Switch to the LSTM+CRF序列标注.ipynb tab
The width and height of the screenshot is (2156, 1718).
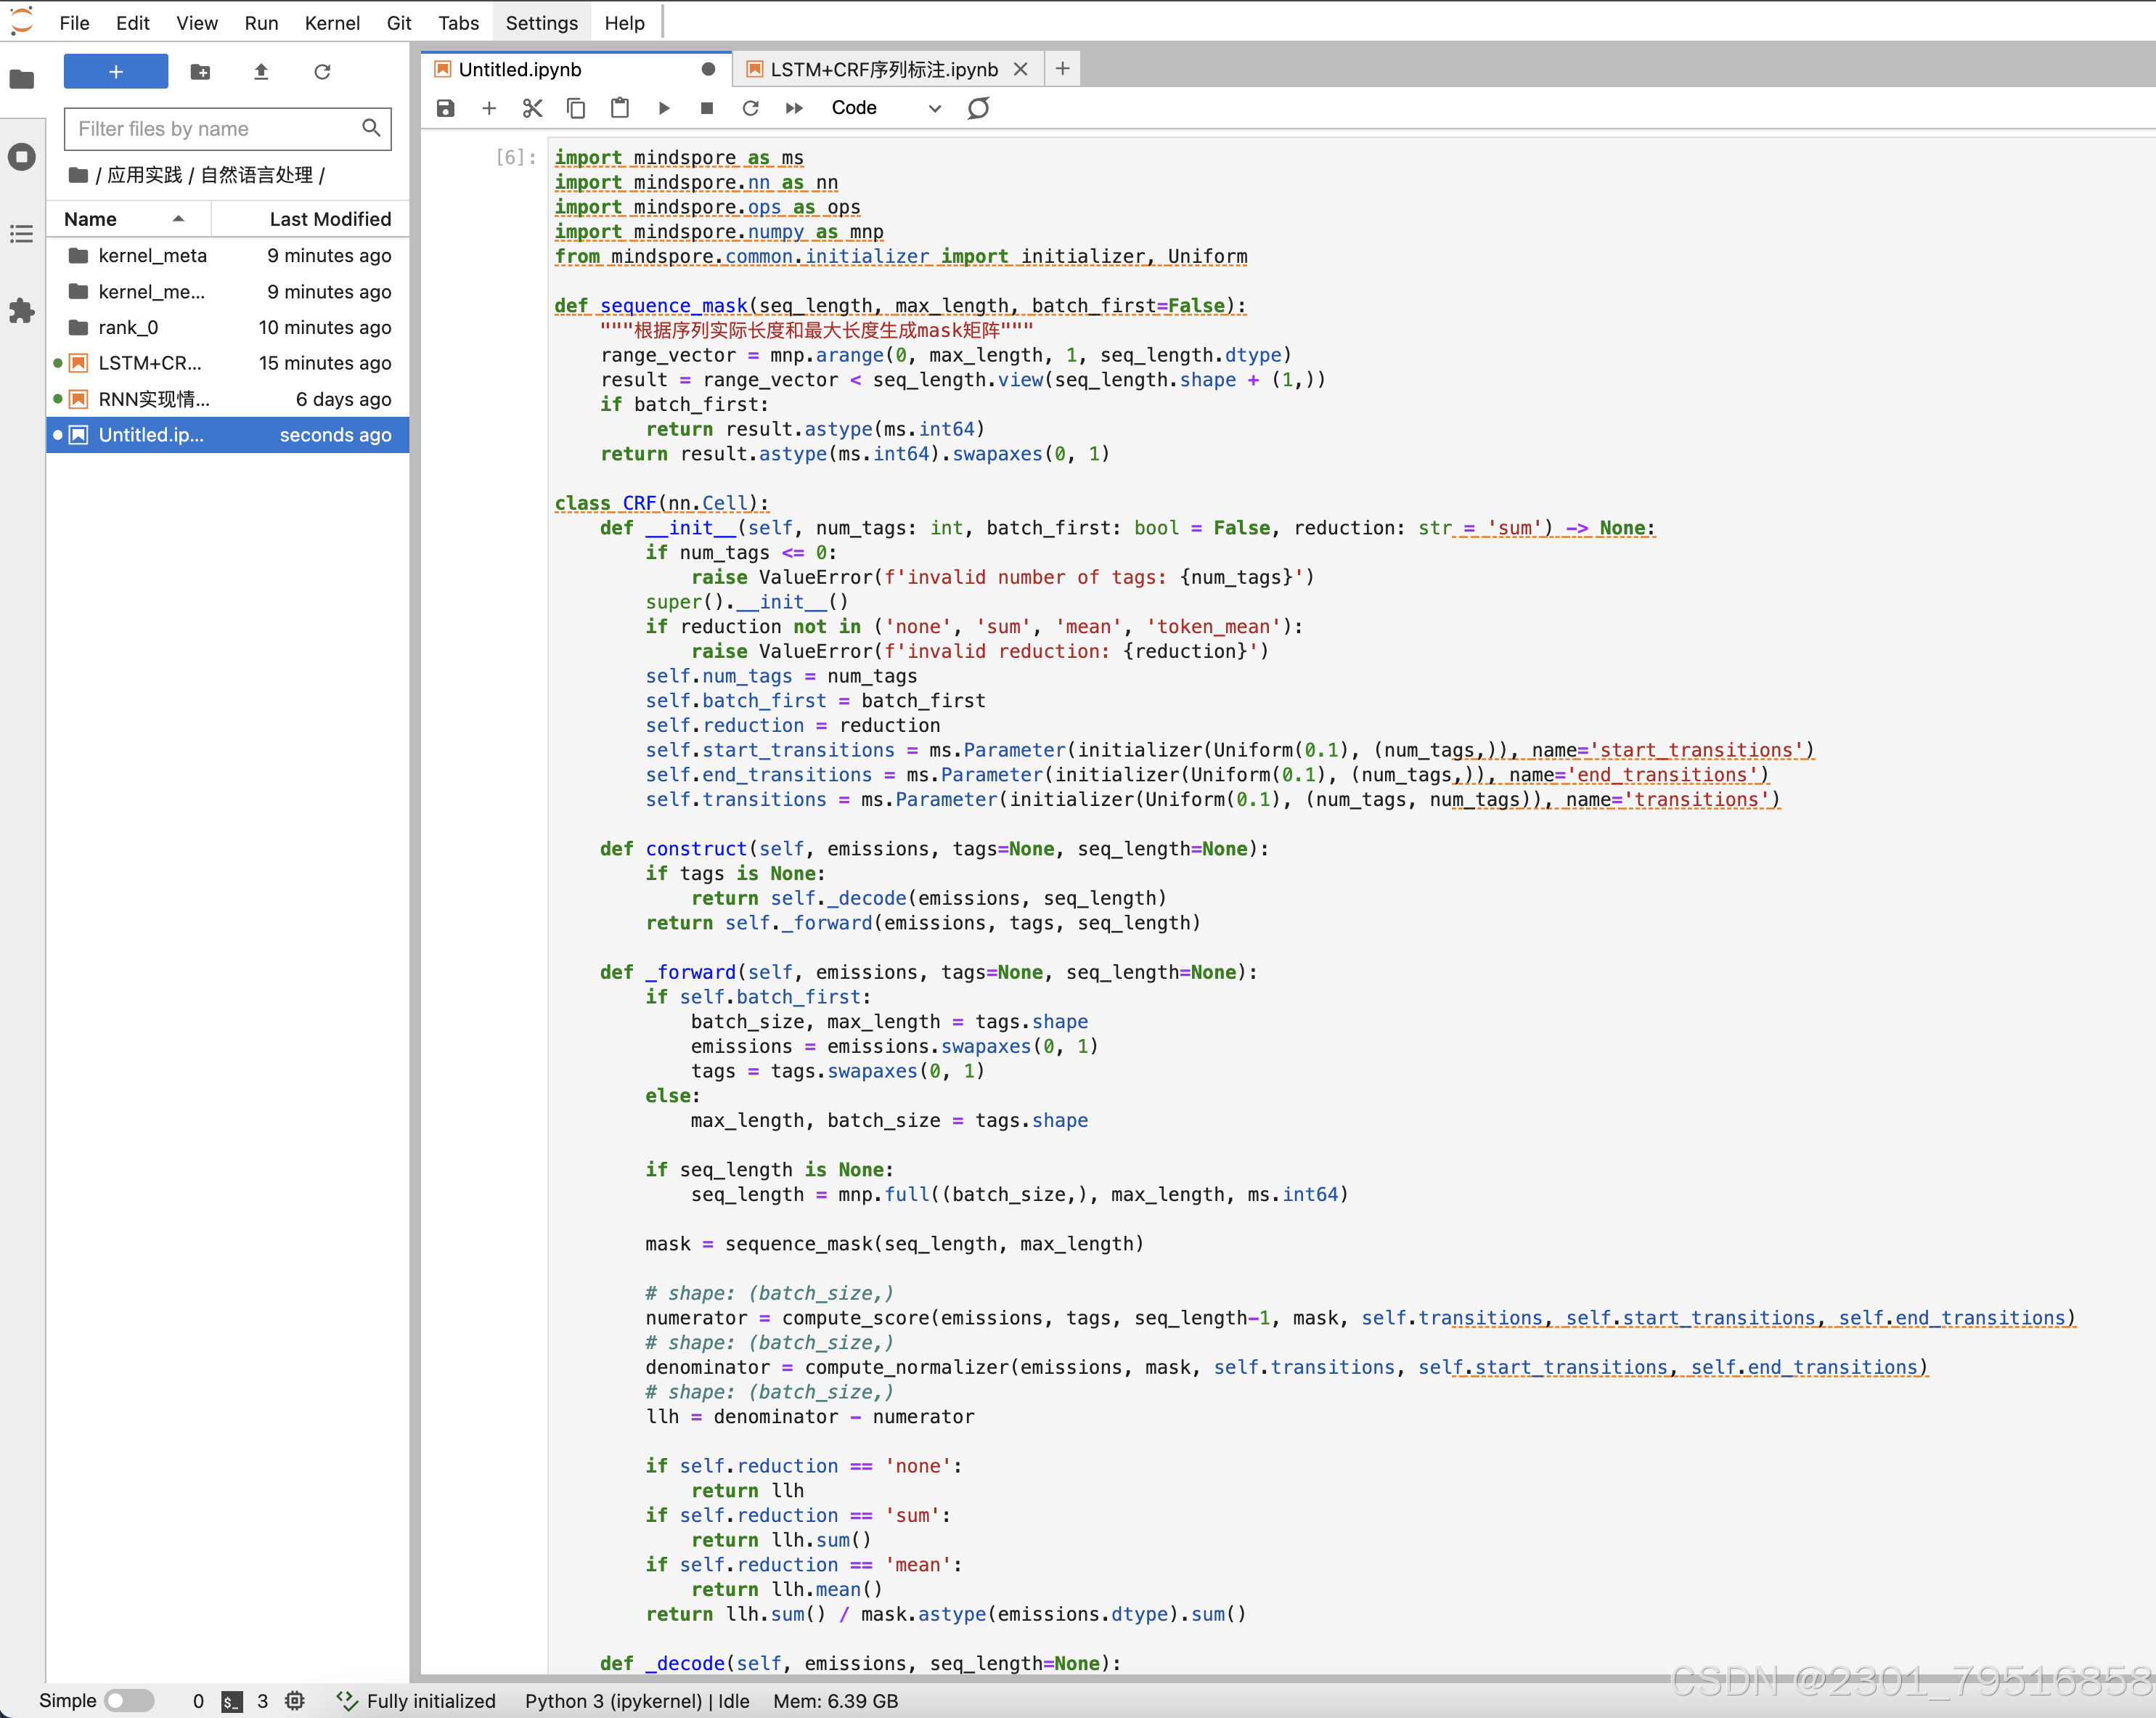(x=883, y=69)
